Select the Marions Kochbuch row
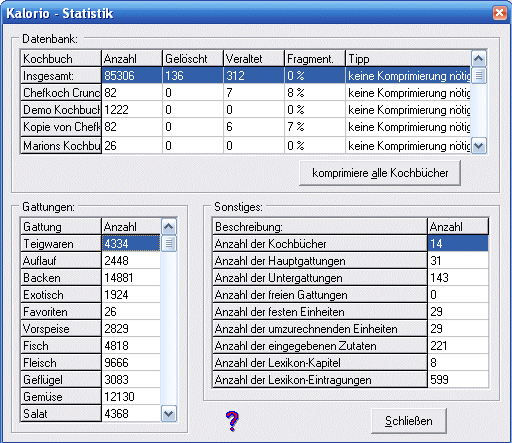 click(x=246, y=146)
